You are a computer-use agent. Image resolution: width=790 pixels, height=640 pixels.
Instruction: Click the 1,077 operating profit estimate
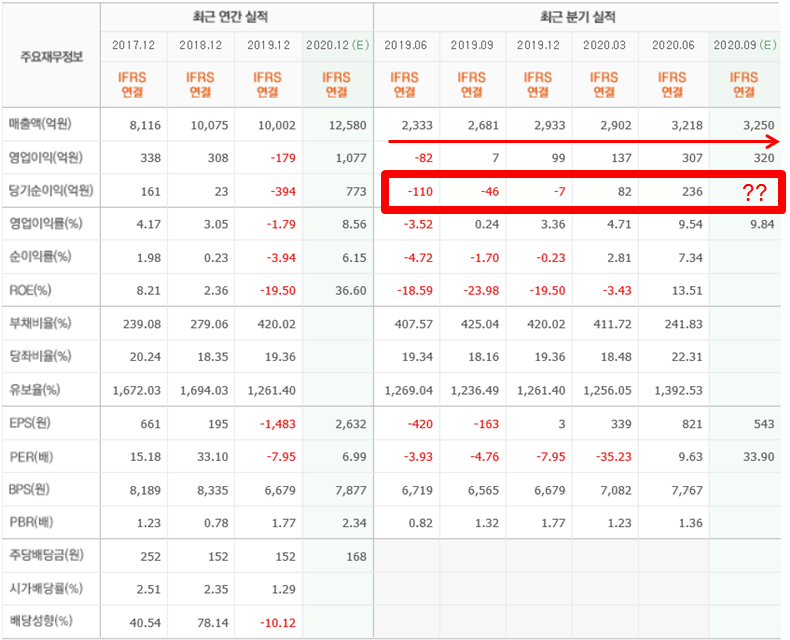click(351, 158)
